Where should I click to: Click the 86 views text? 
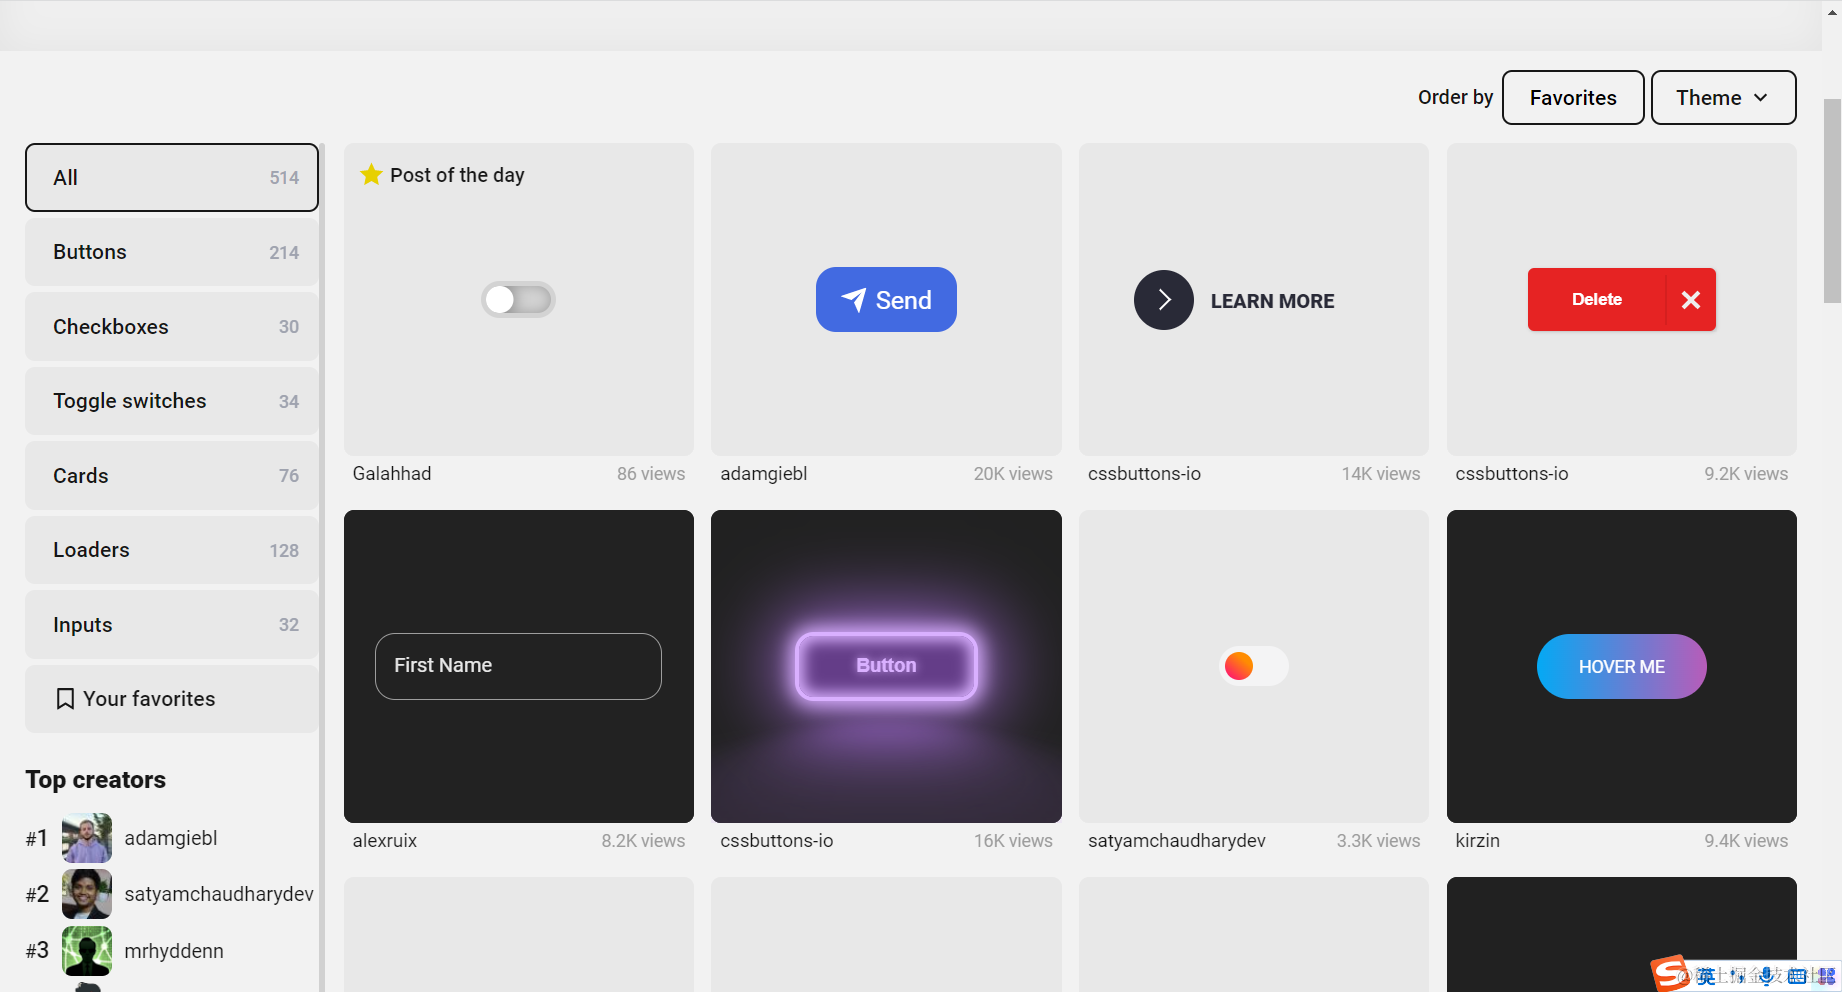tap(651, 474)
